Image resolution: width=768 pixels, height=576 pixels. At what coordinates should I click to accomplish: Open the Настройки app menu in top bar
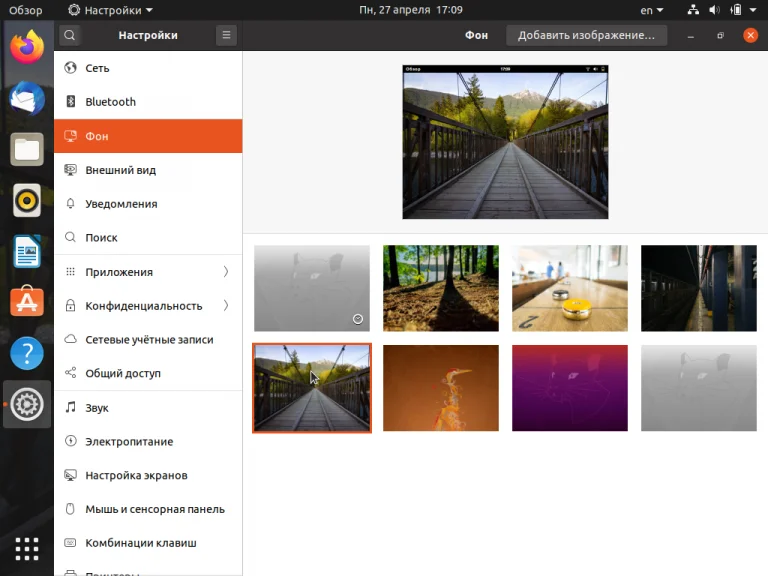pos(110,10)
